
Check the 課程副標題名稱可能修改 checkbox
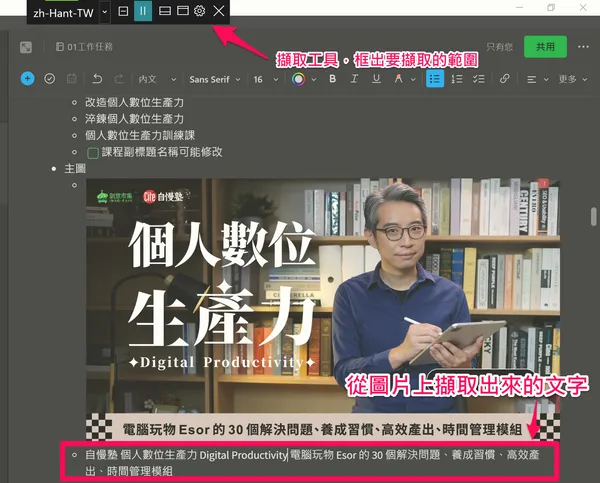[93, 153]
